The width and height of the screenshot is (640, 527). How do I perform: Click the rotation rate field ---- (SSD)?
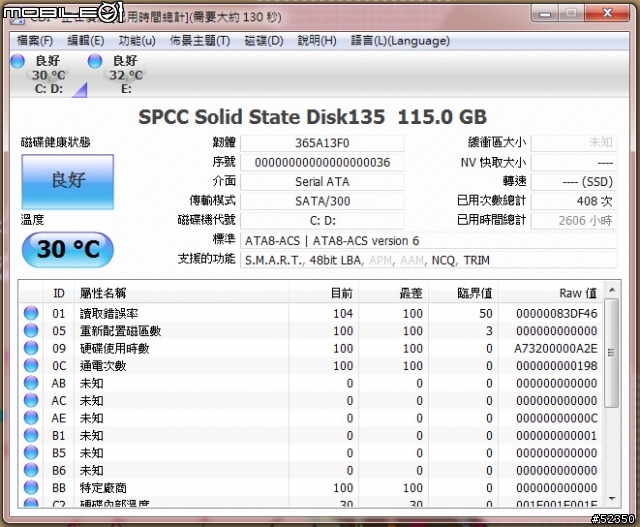[x=574, y=182]
